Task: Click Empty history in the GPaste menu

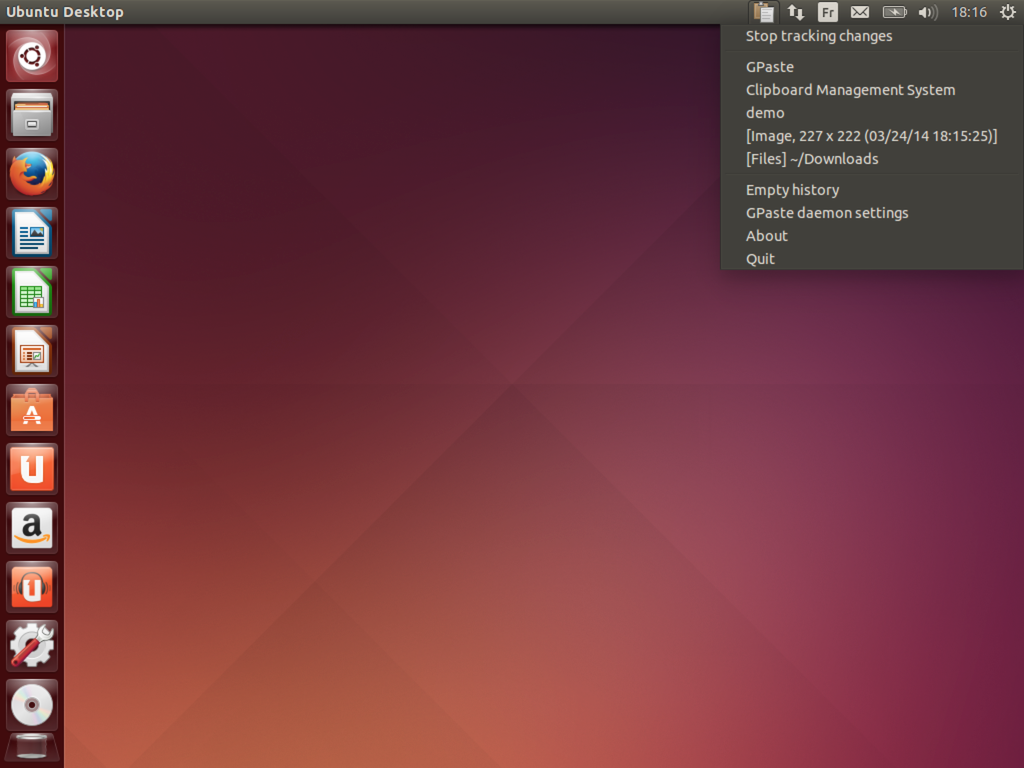Action: [872, 190]
